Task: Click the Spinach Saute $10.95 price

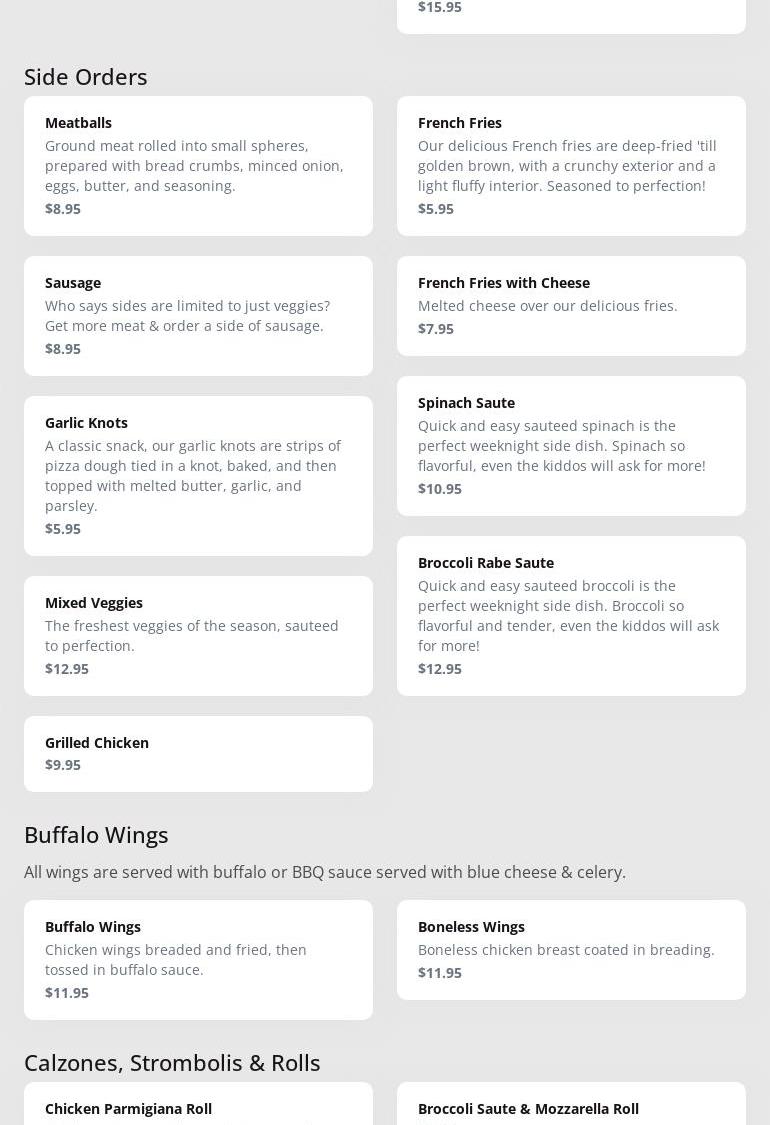Action: pyautogui.click(x=440, y=488)
